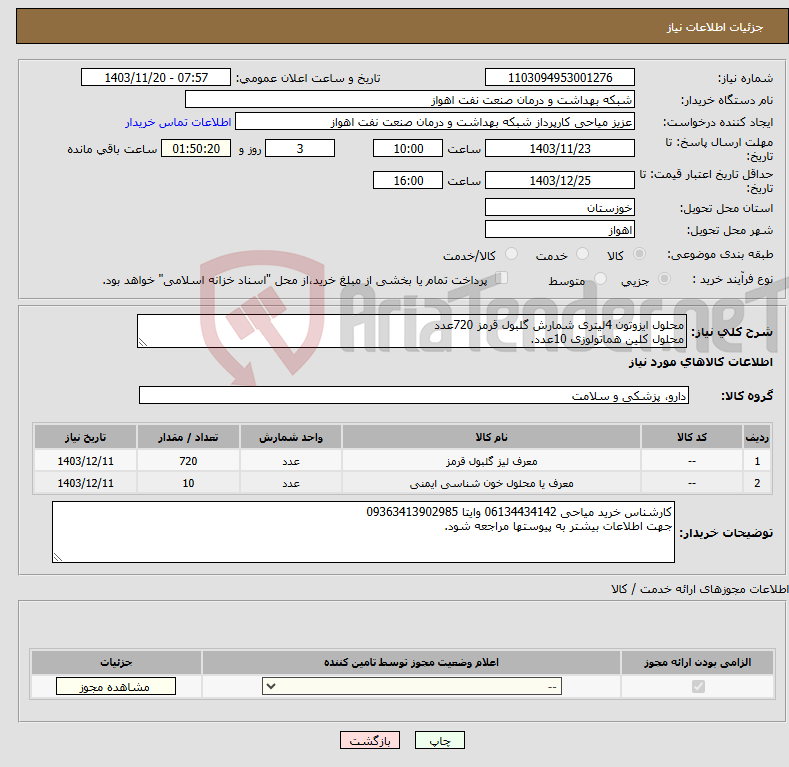Click the price validity date 1403/12/25
The width and height of the screenshot is (789, 767).
click(560, 180)
